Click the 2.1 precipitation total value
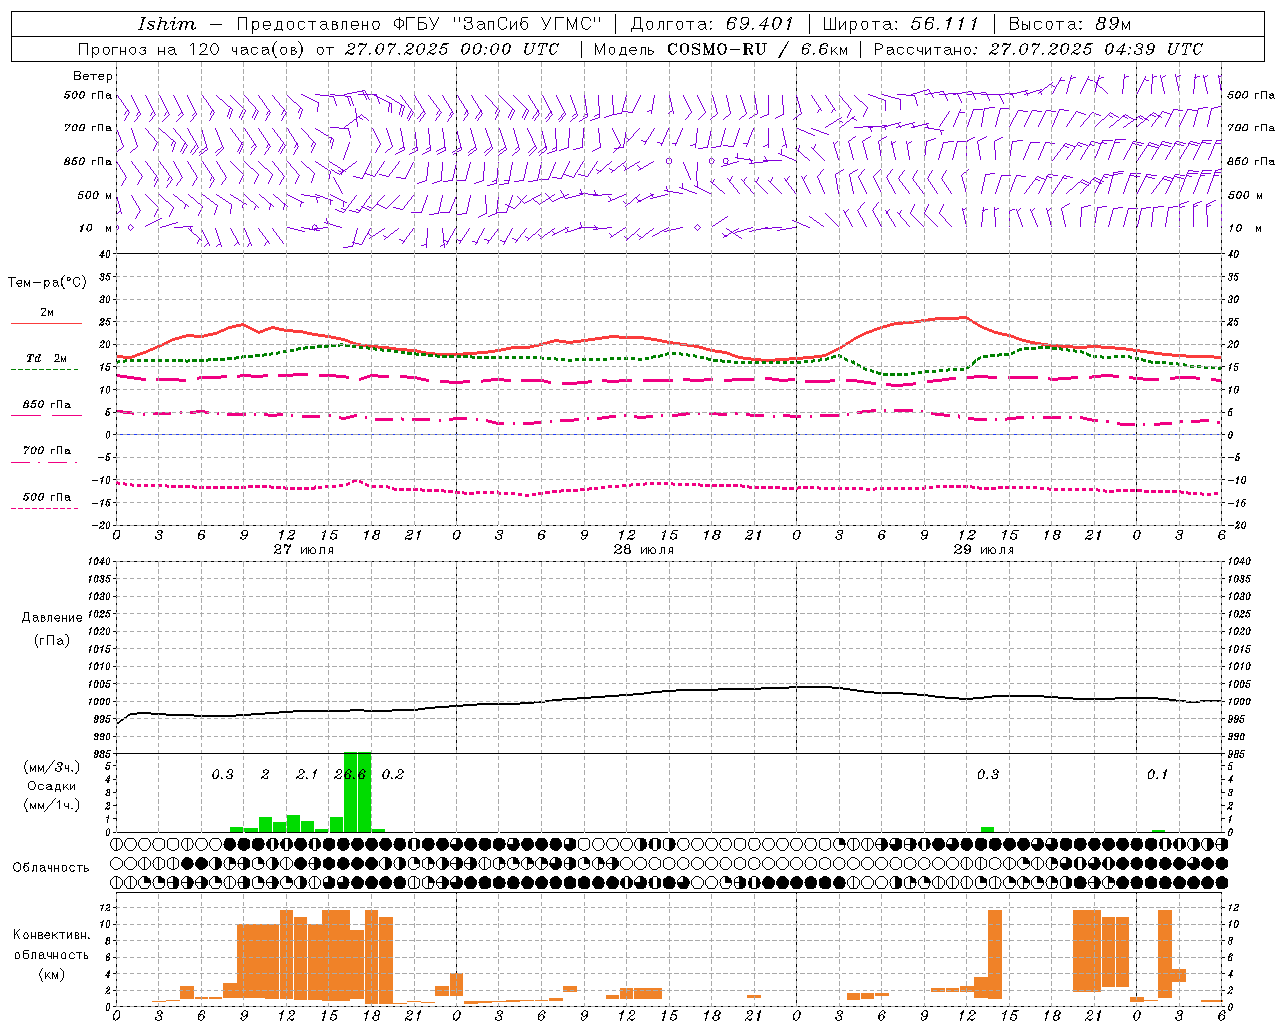The image size is (1280, 1024). tap(307, 774)
